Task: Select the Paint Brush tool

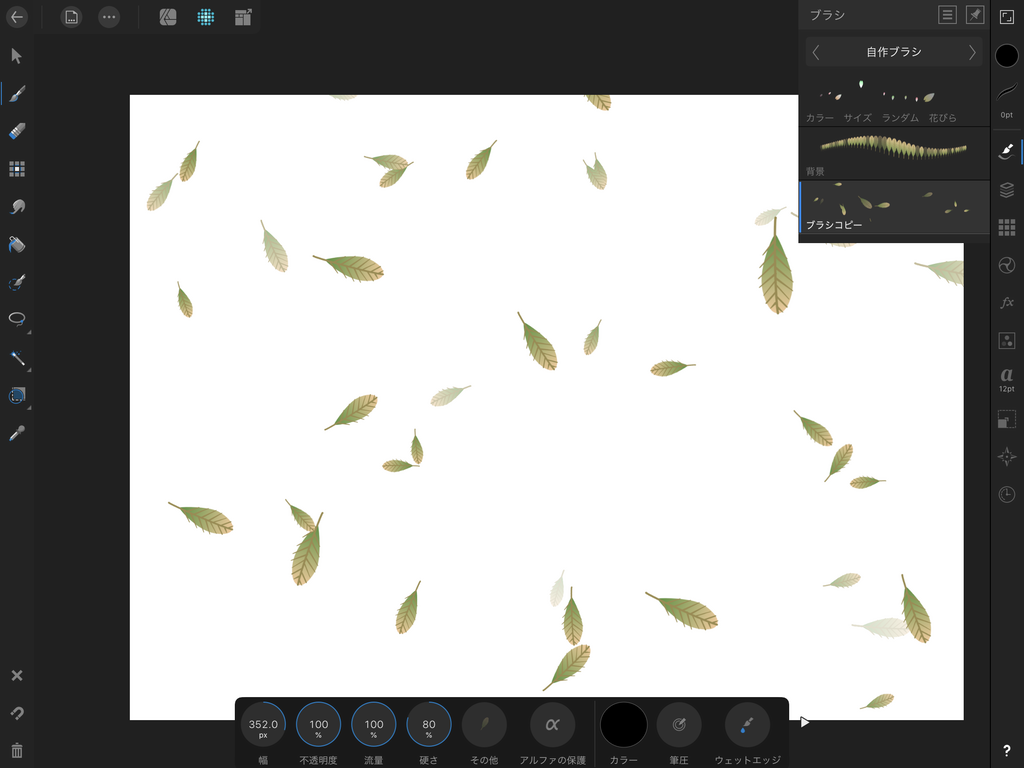Action: coord(16,93)
